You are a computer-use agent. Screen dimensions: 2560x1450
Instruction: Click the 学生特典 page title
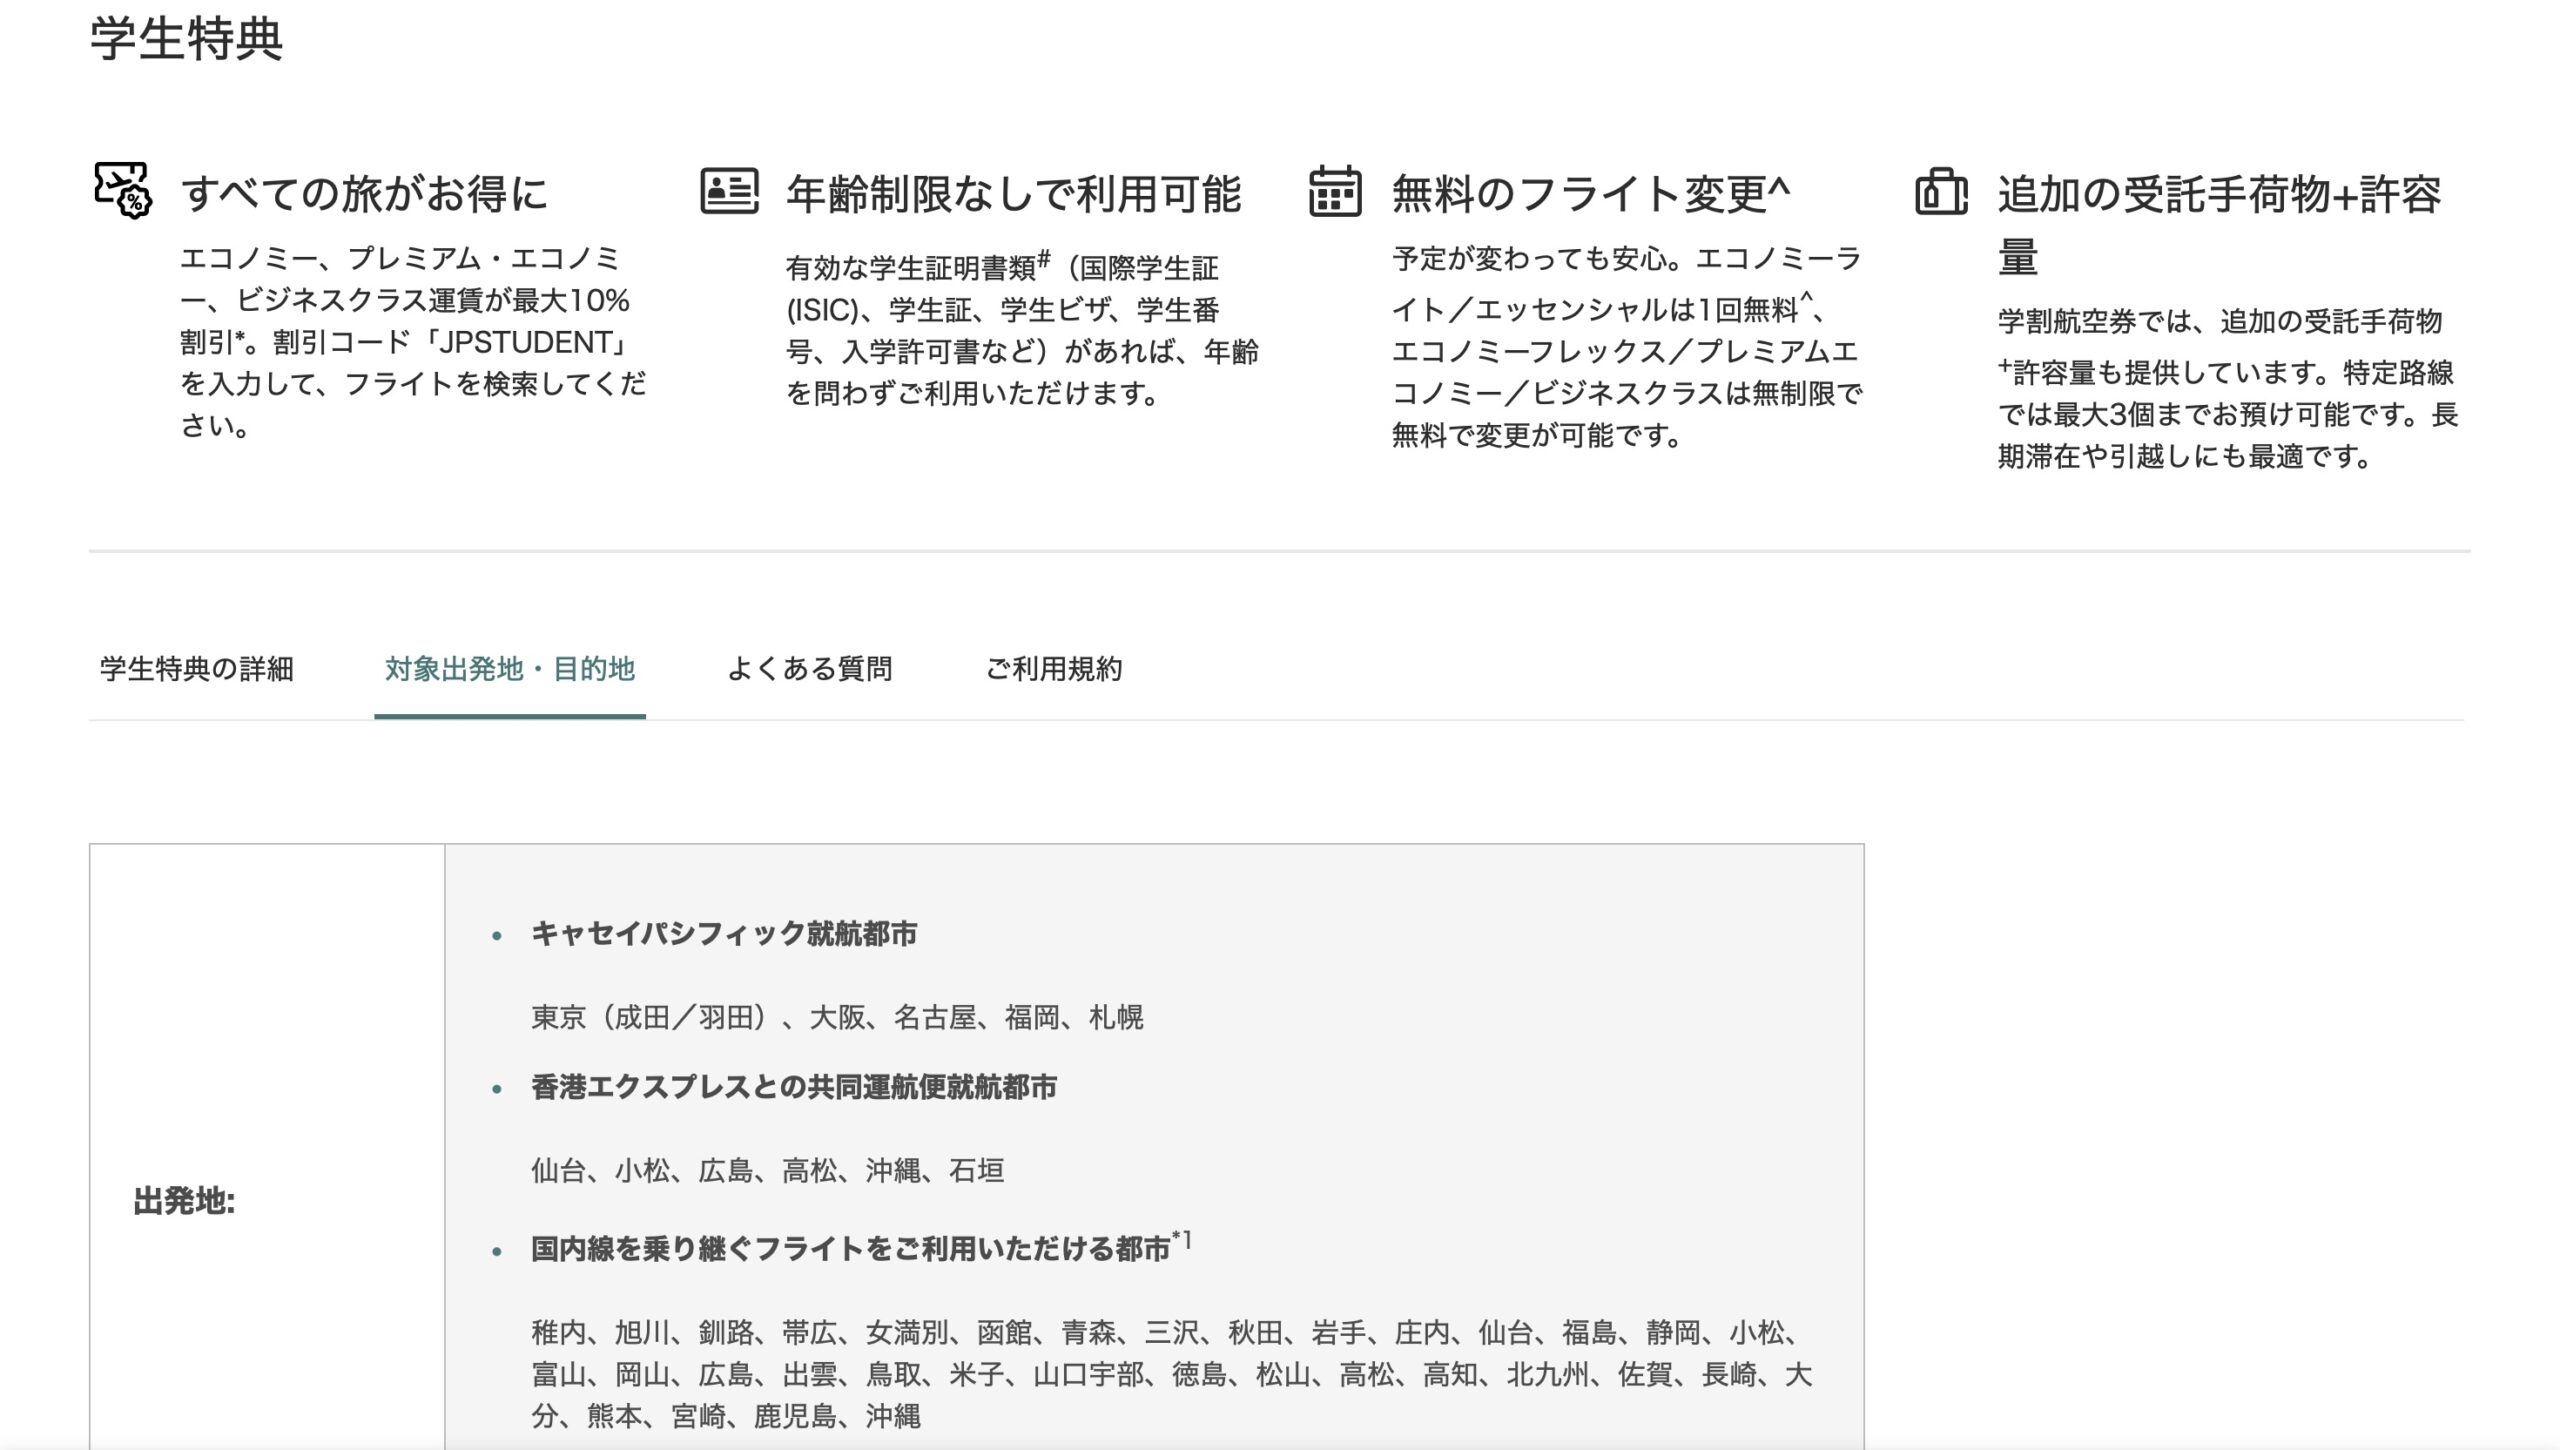coord(187,40)
